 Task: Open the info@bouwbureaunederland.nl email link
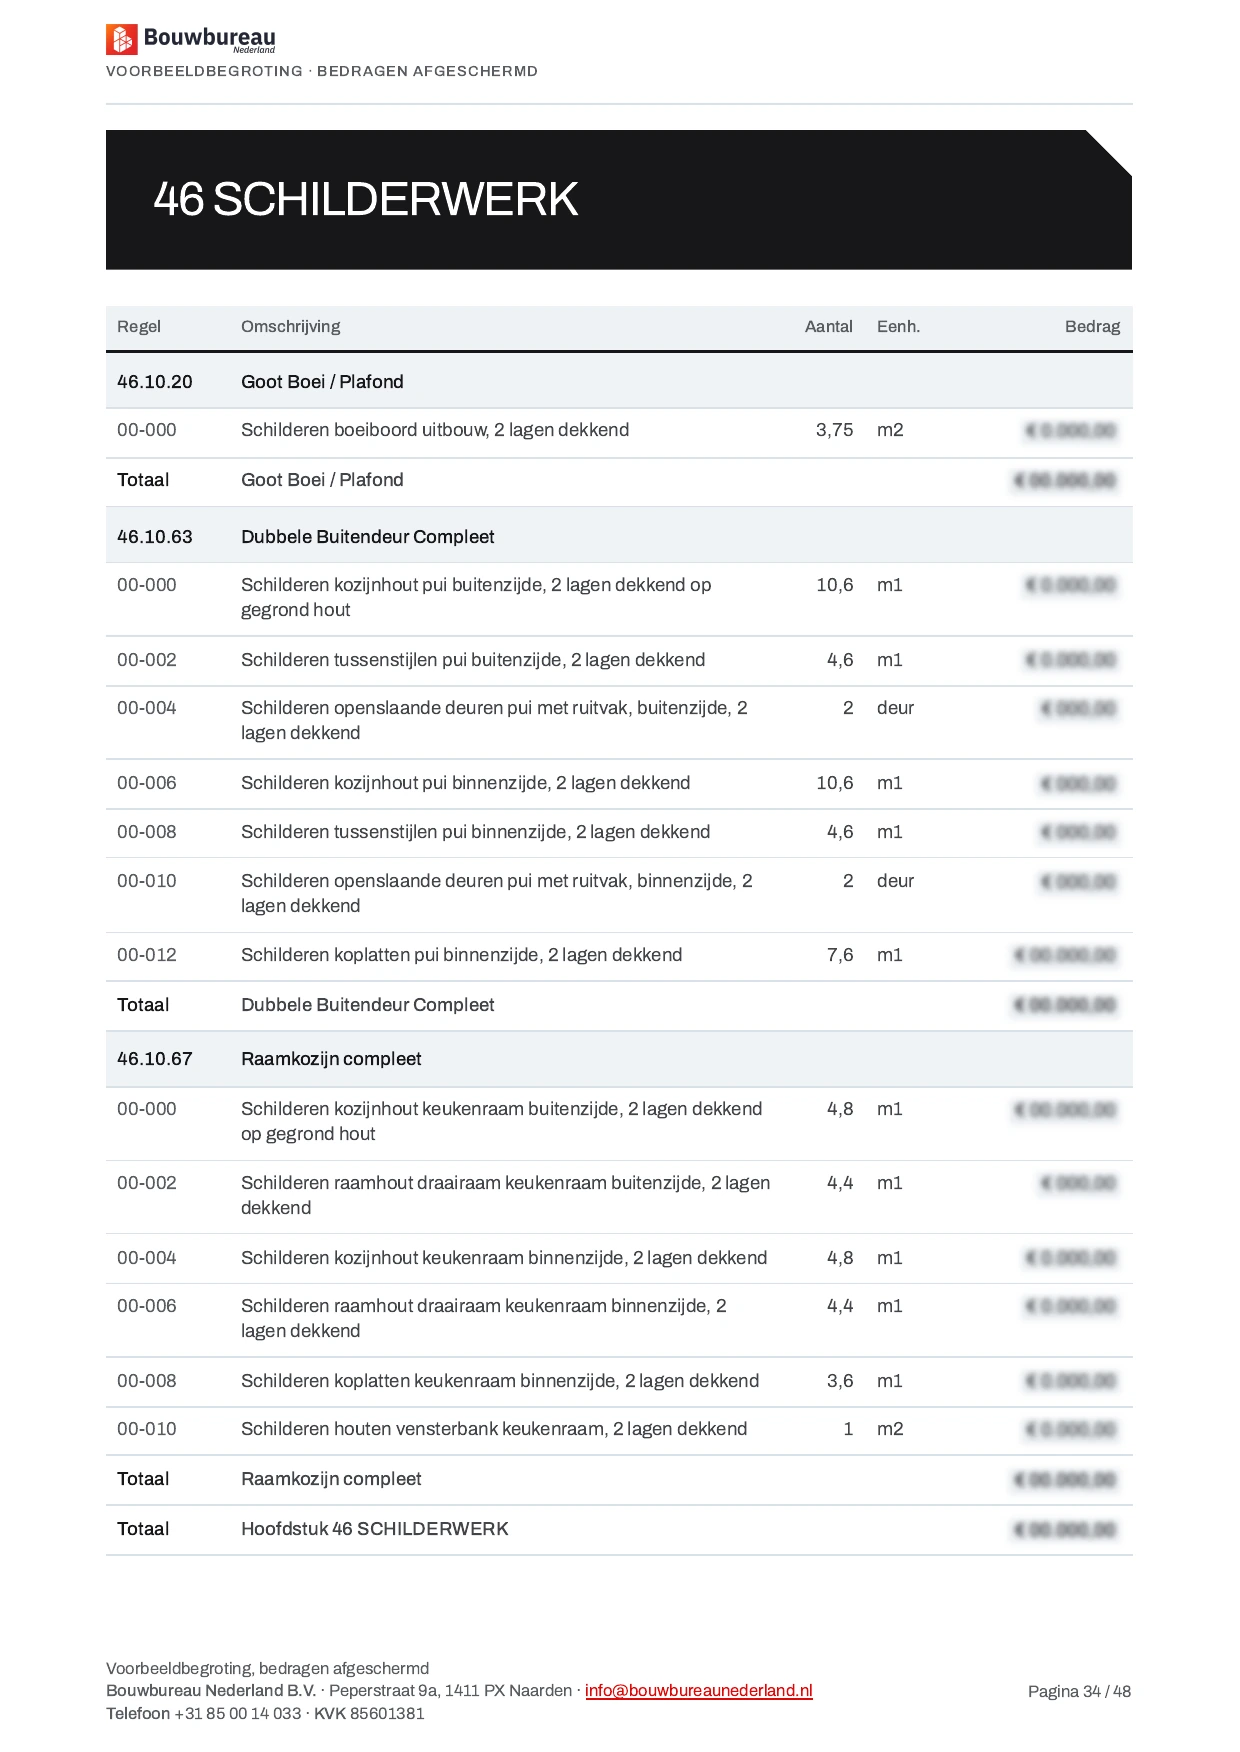click(698, 1690)
